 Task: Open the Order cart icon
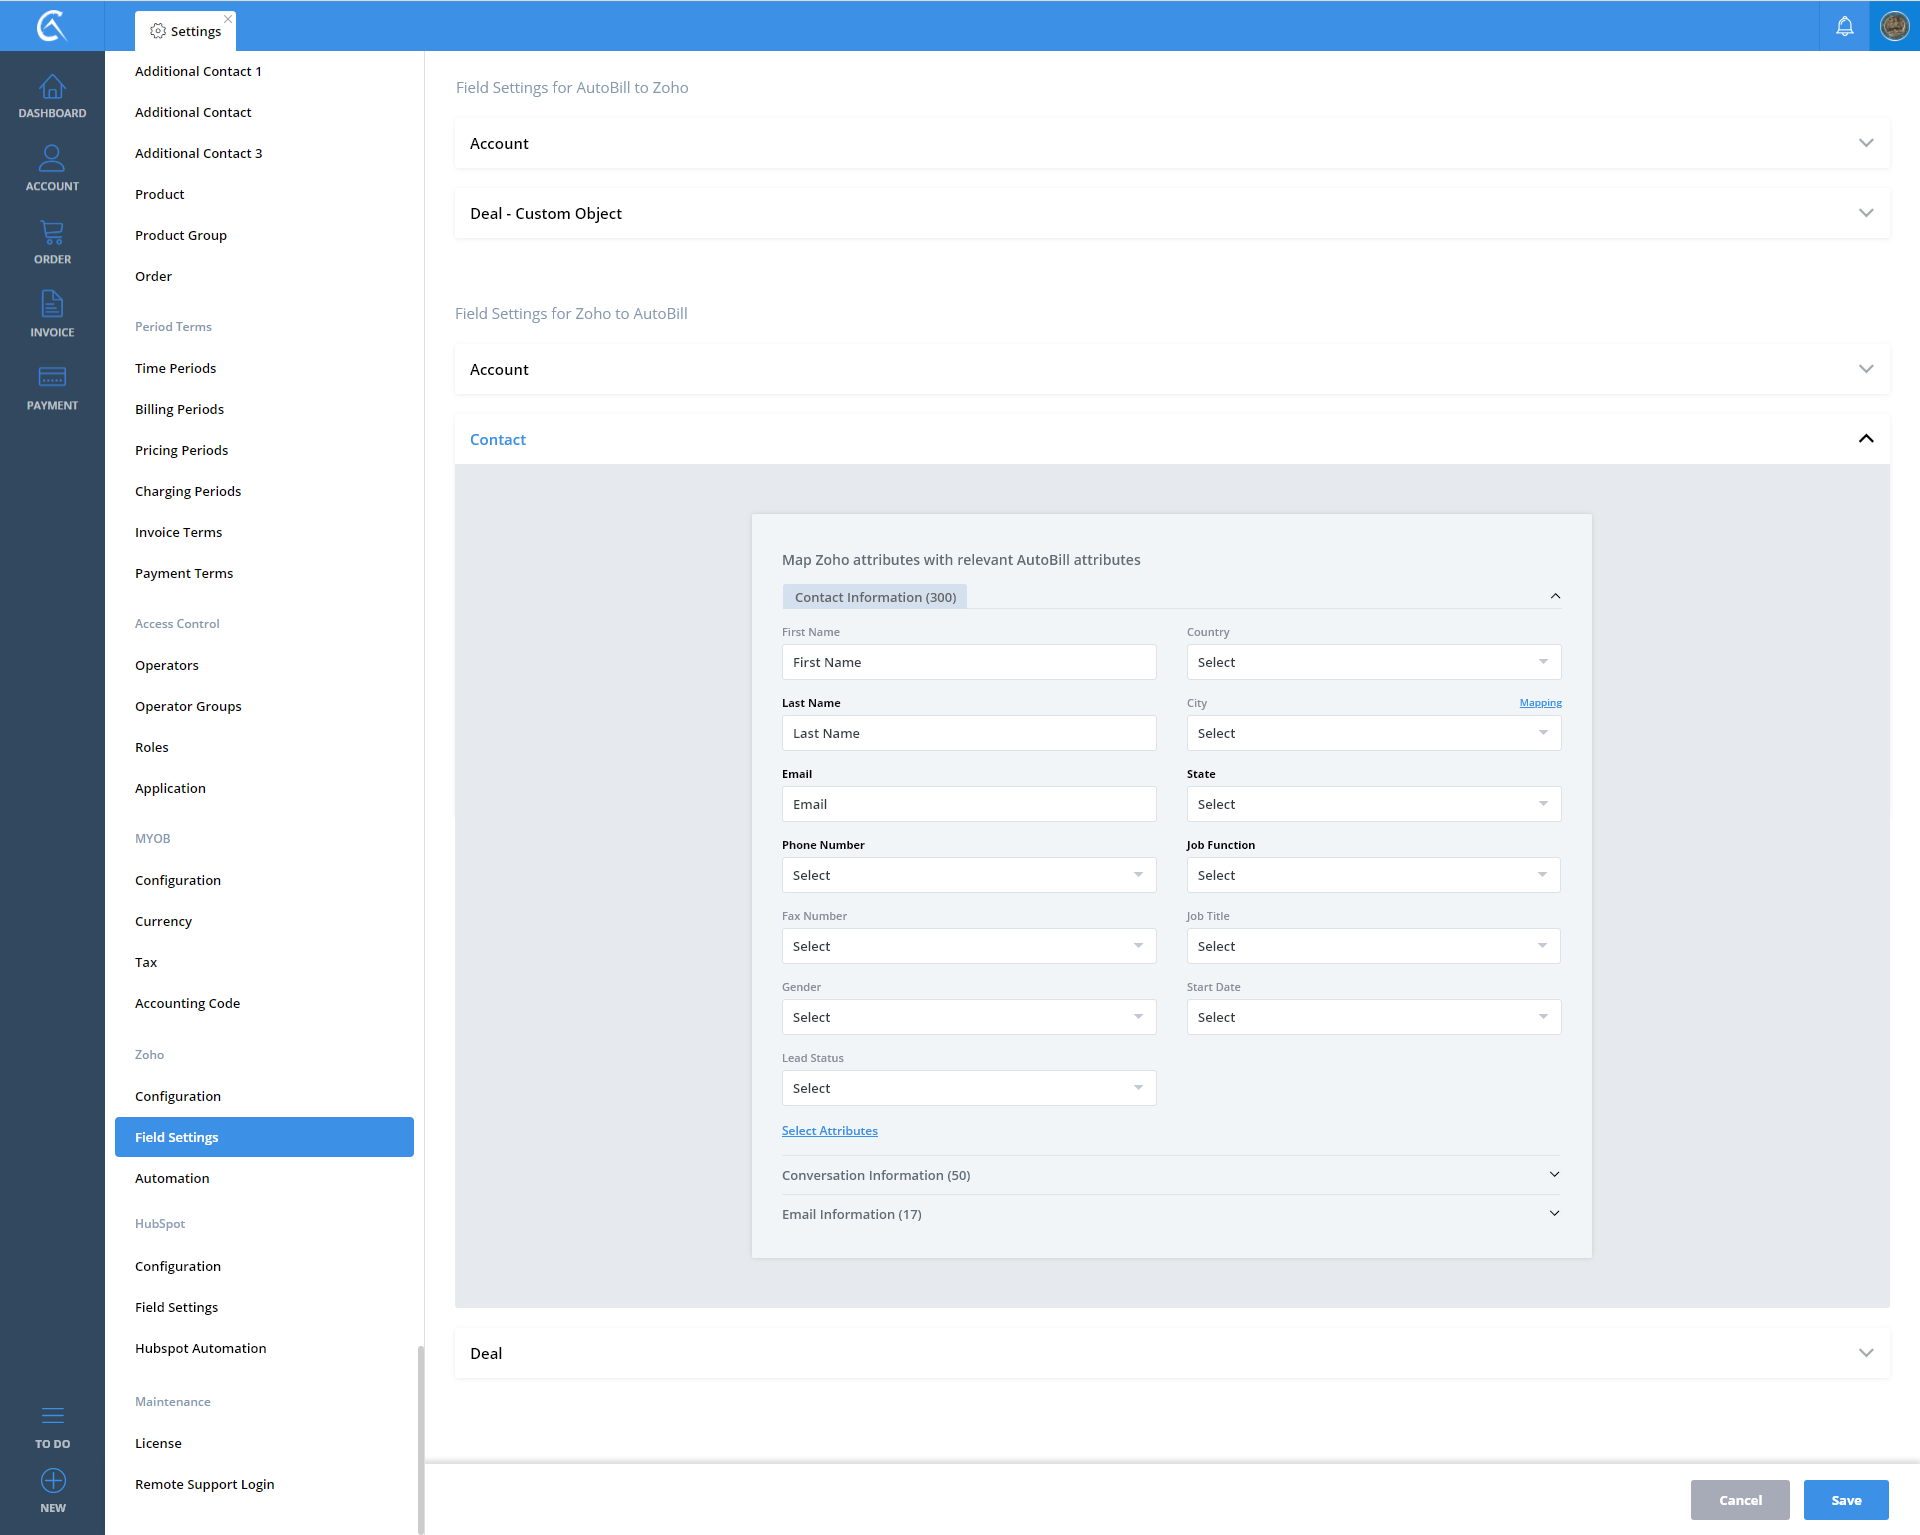click(x=52, y=234)
